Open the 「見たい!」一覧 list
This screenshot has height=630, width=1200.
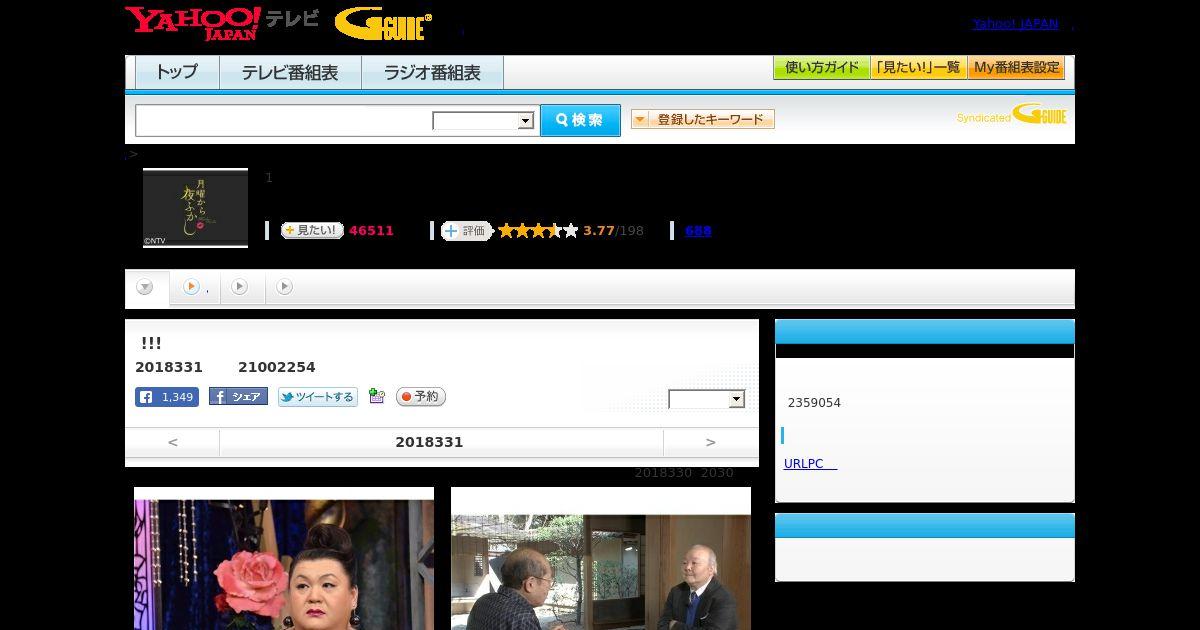click(x=919, y=68)
